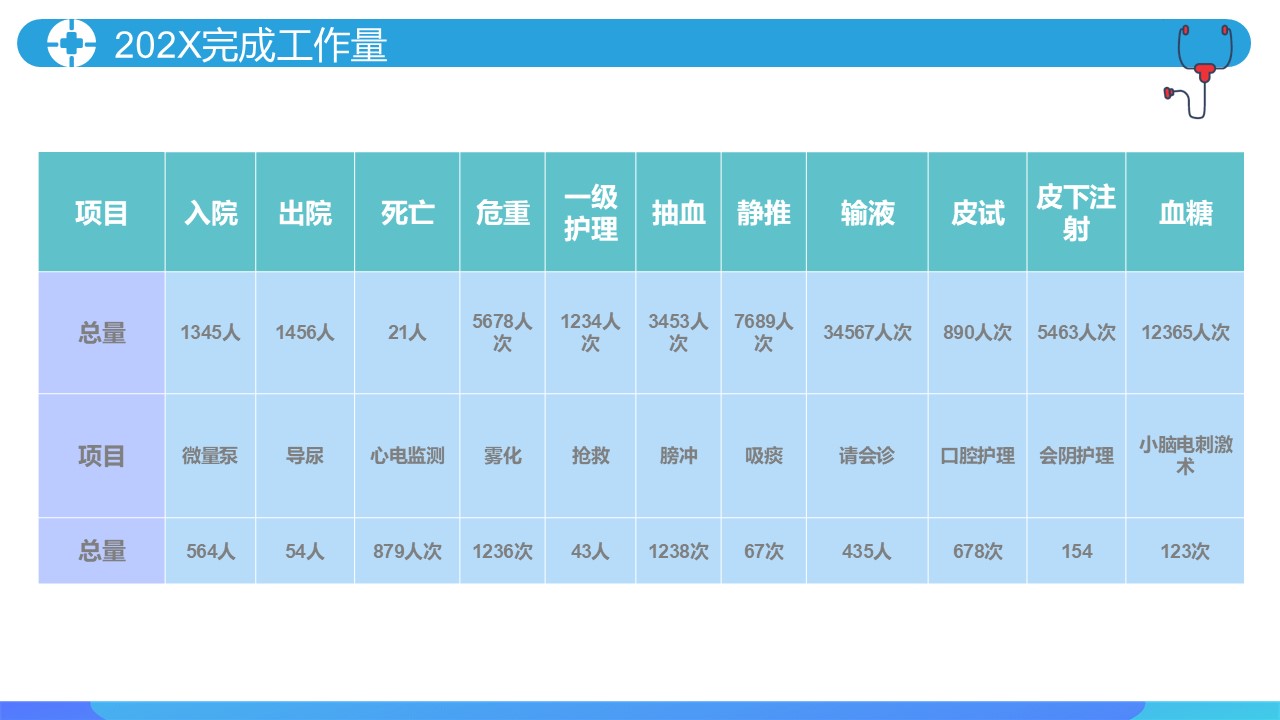Click the 出院 column header
The height and width of the screenshot is (720, 1280).
click(305, 212)
